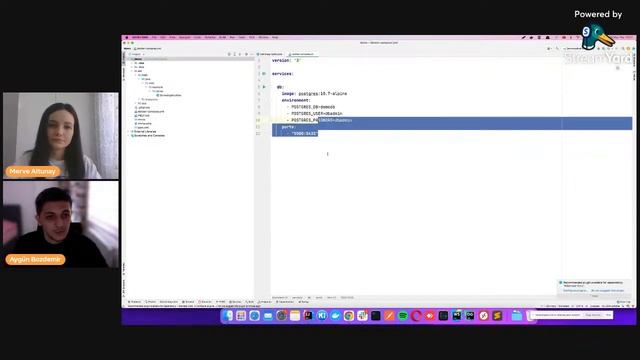Select opened file in Project panel
Viewport: 640px width, 360px height.
click(229, 54)
